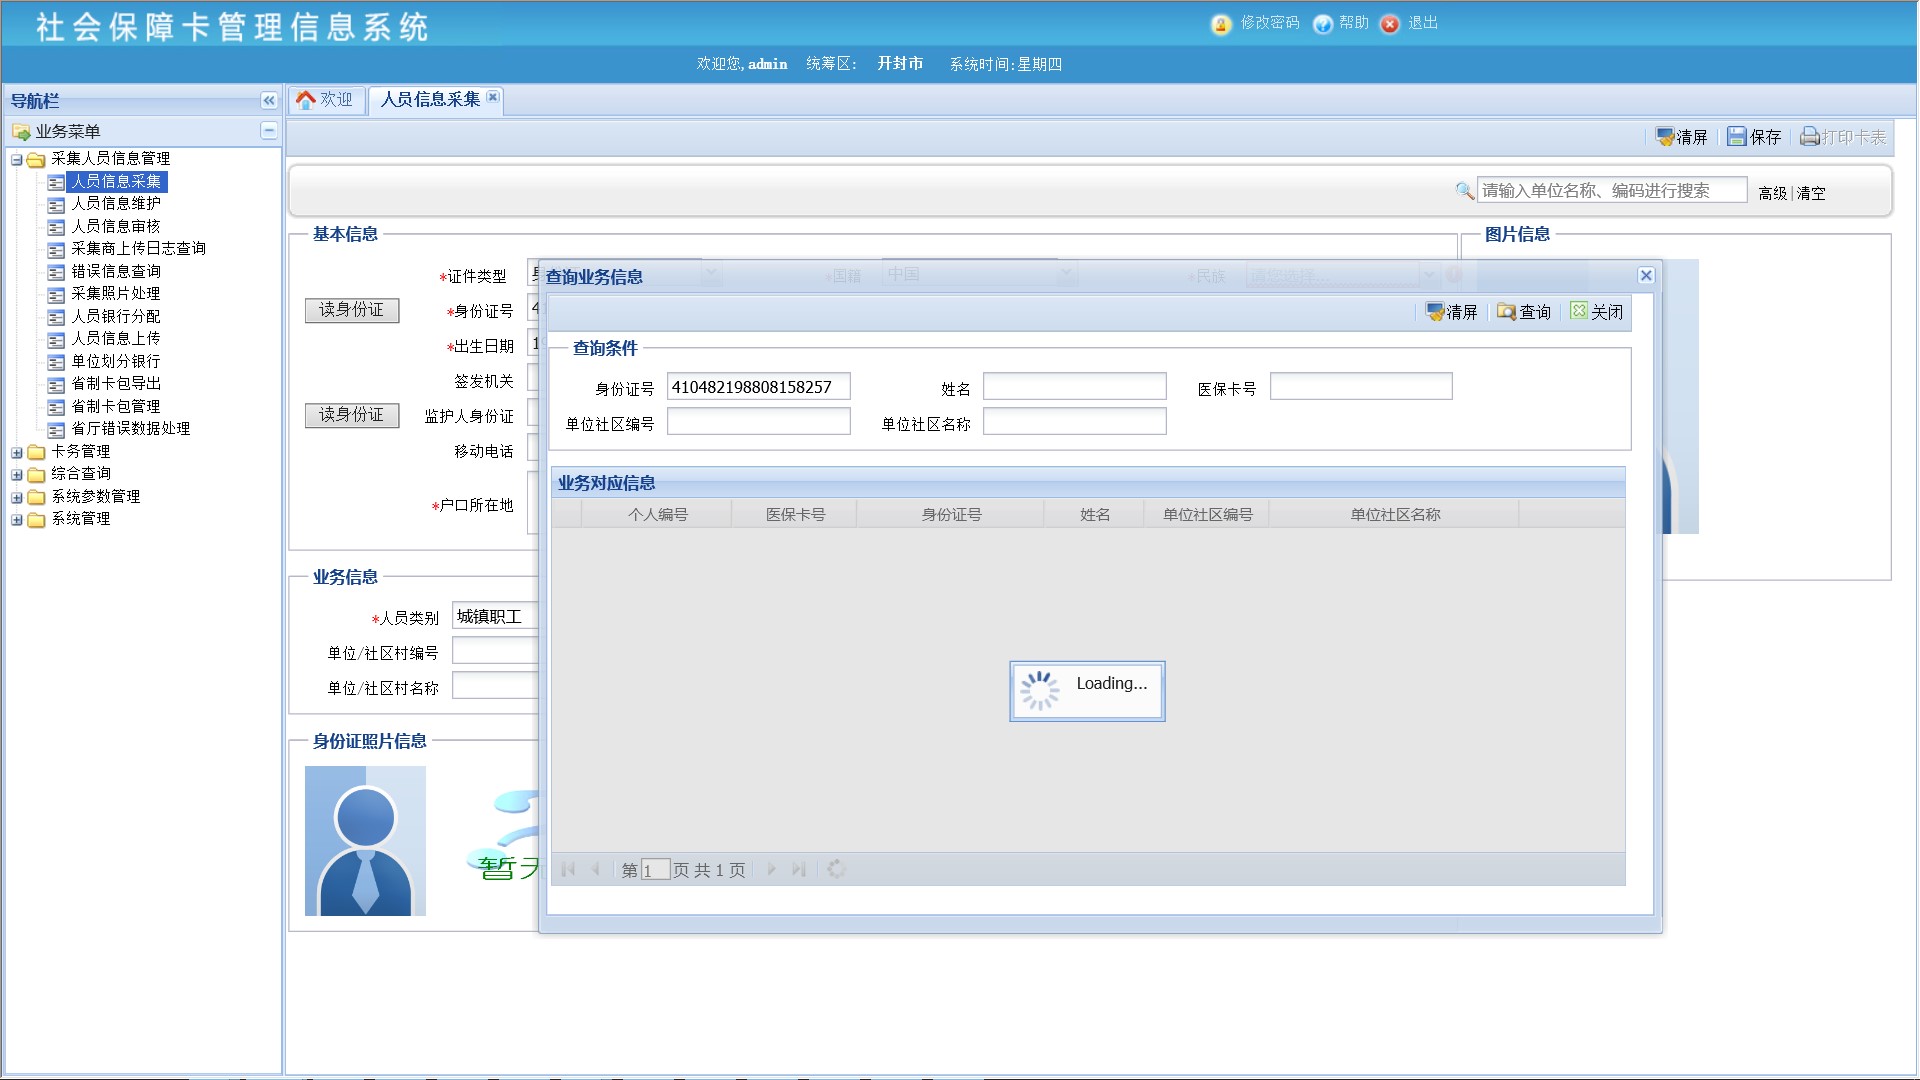1920x1080 pixels.
Task: Click the 单位/社区村编号 input field
Action: tap(495, 651)
